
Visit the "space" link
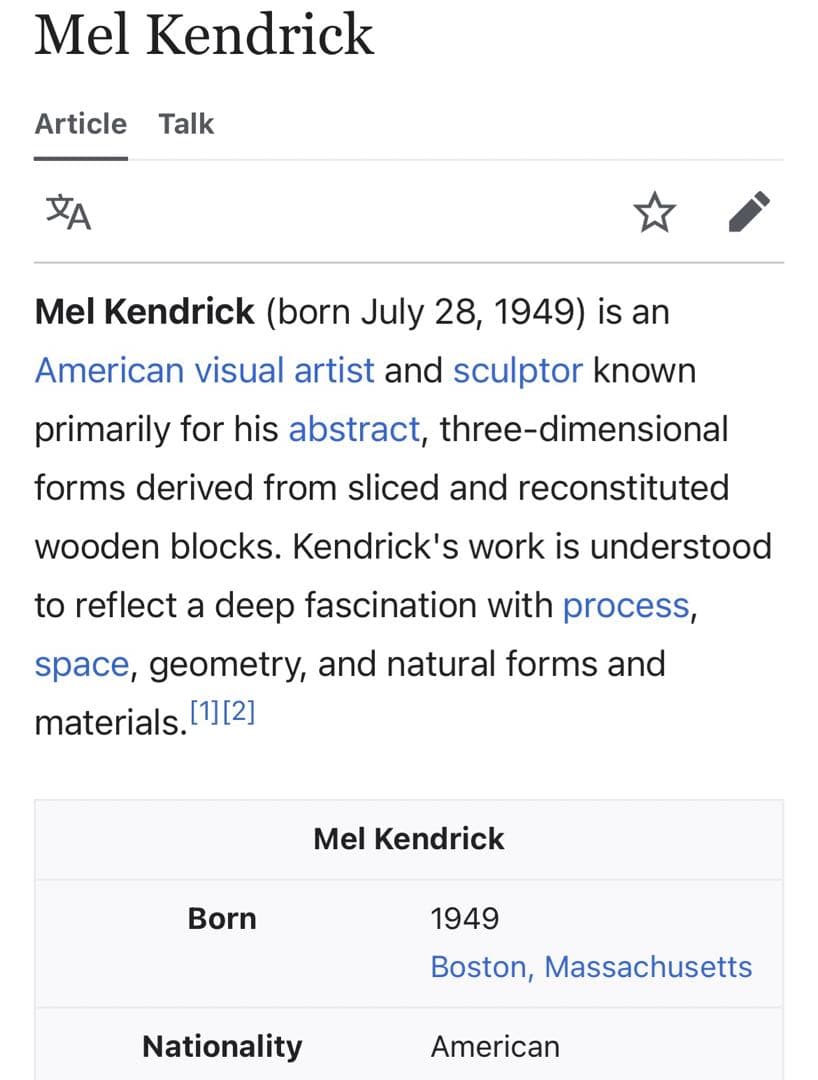(81, 664)
